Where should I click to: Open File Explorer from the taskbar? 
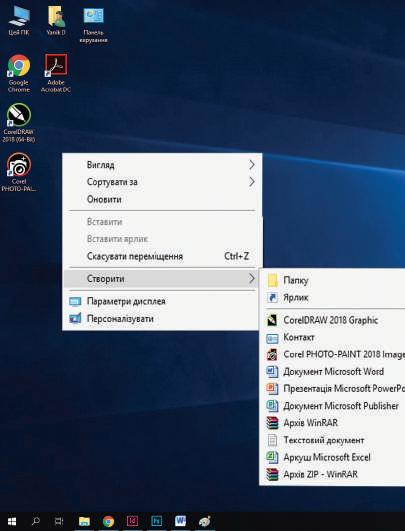pyautogui.click(x=84, y=521)
